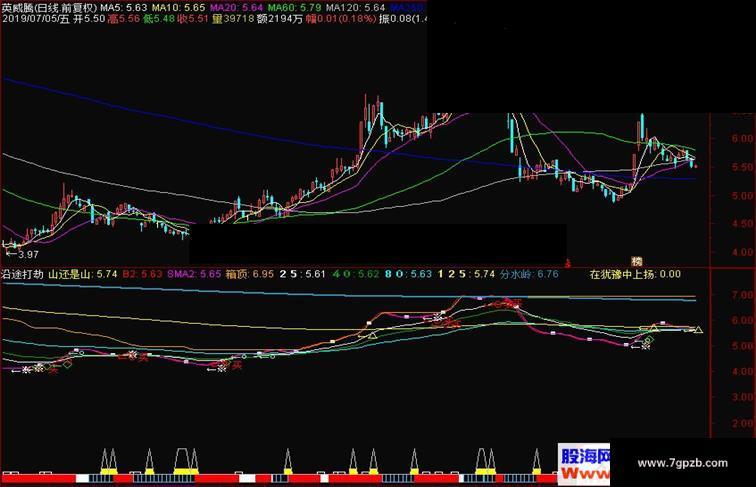Click the stock name 英威腾 title
This screenshot has height=487, width=756.
[16, 8]
